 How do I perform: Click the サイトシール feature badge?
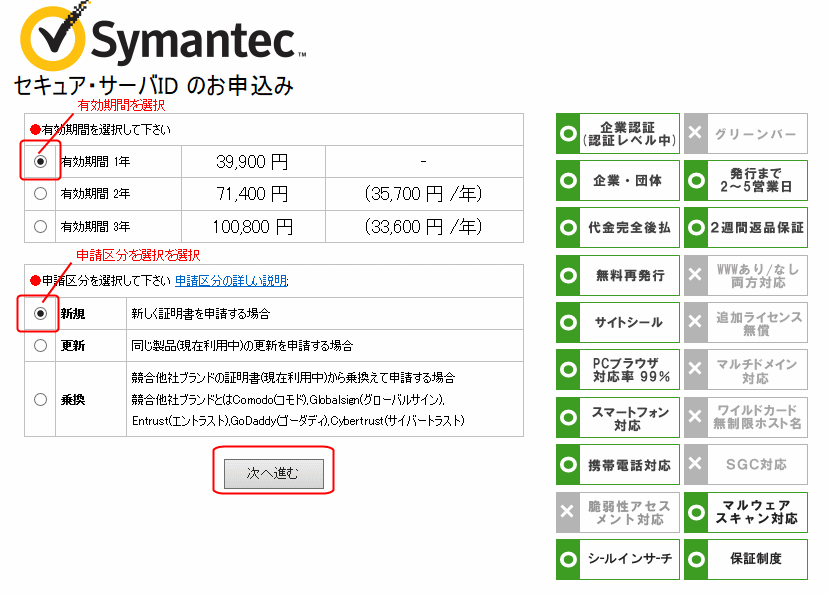(x=617, y=322)
